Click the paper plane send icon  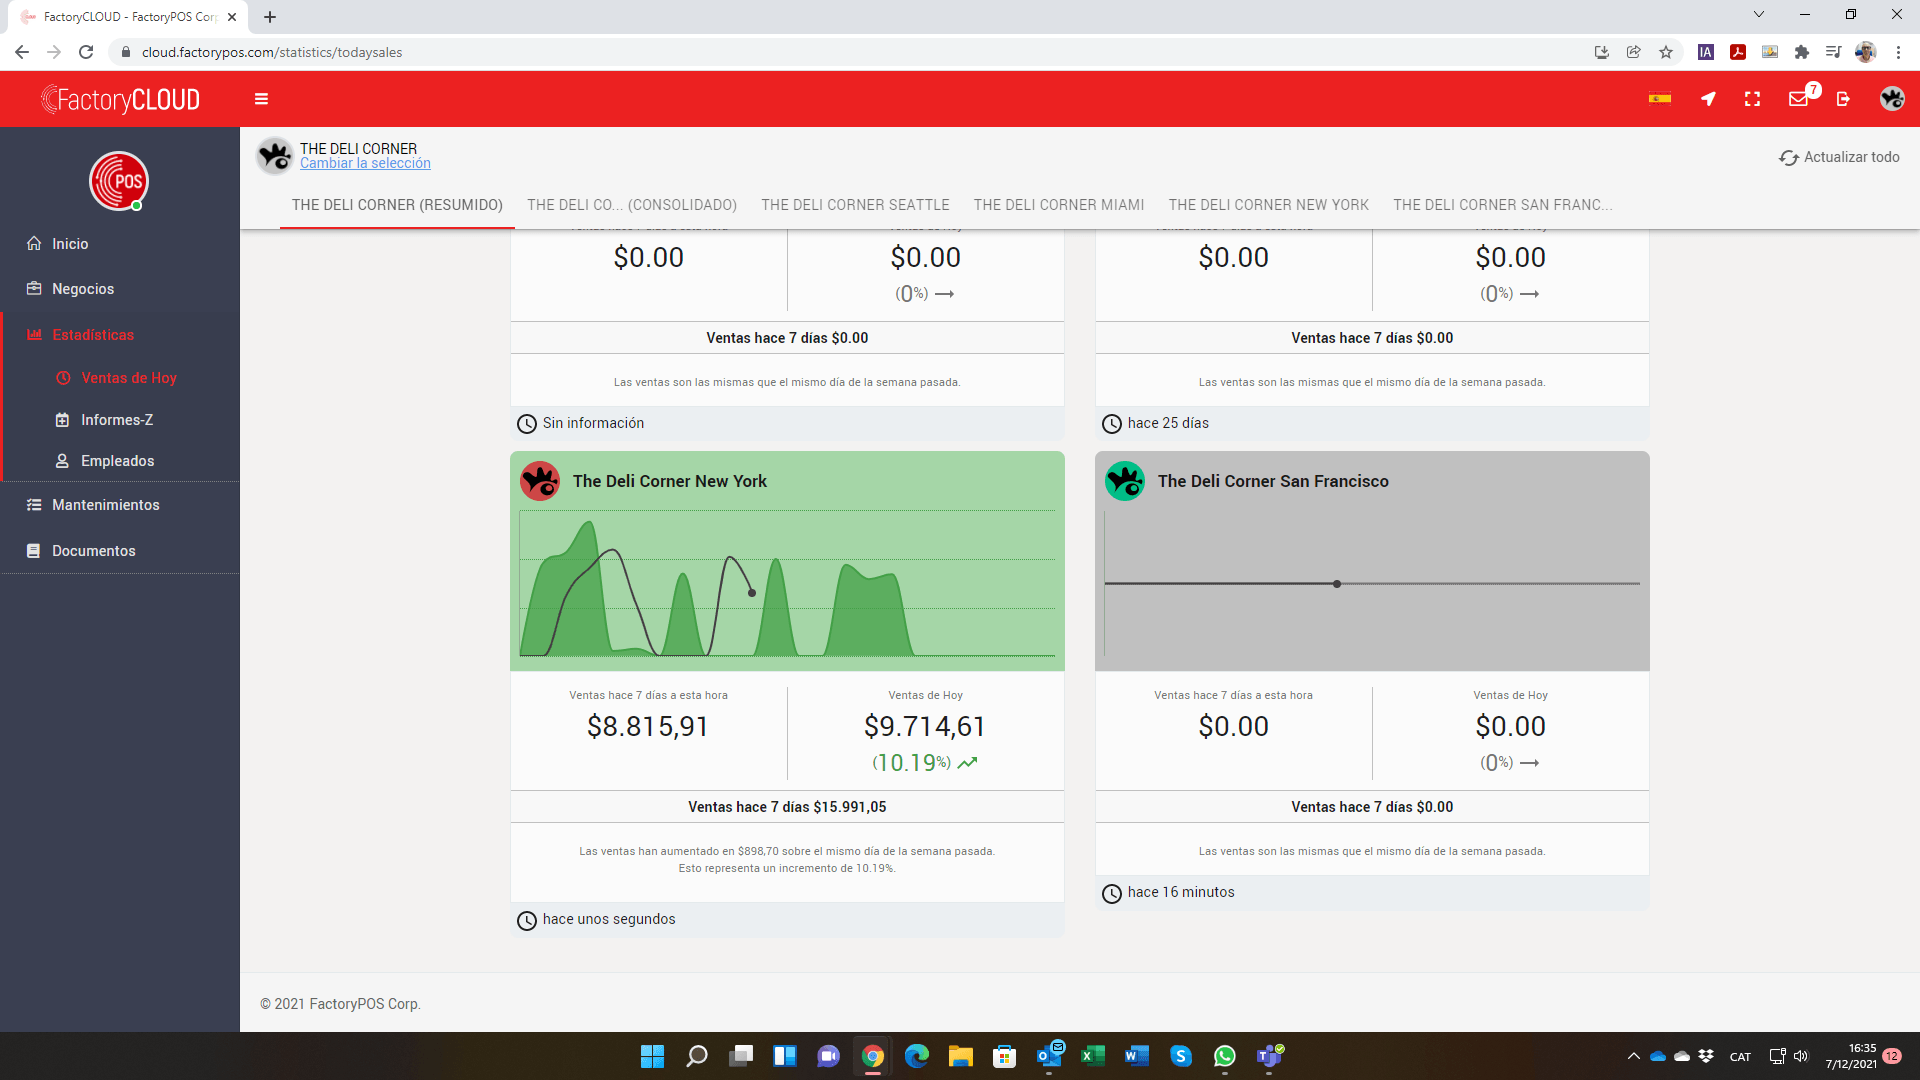pos(1708,99)
